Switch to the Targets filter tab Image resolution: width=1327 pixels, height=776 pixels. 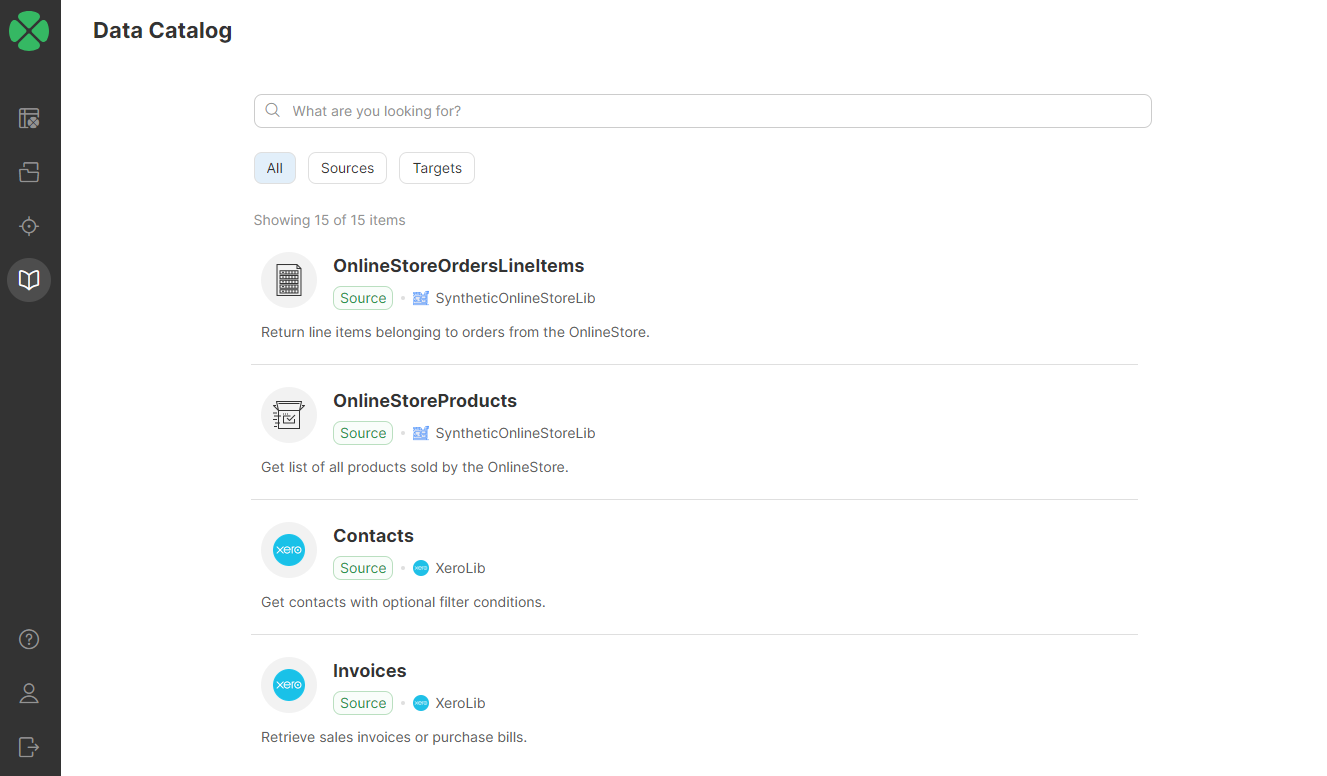(x=436, y=168)
